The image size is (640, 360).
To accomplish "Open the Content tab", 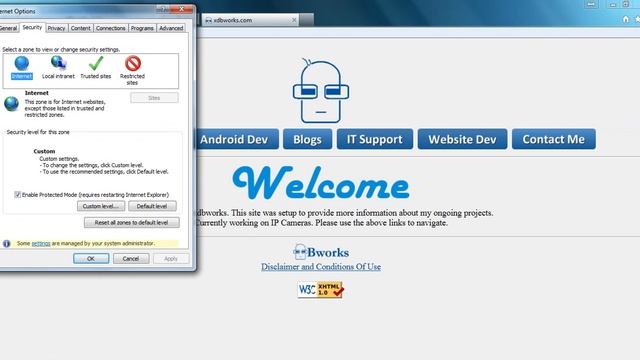I will pyautogui.click(x=80, y=28).
